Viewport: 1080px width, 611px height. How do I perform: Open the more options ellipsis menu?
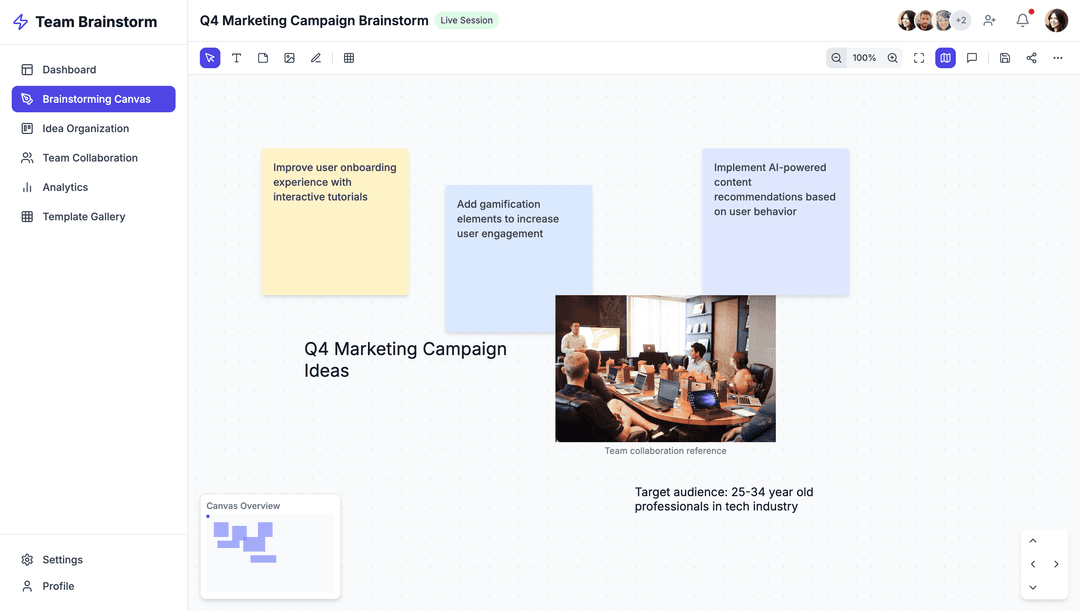pyautogui.click(x=1057, y=57)
